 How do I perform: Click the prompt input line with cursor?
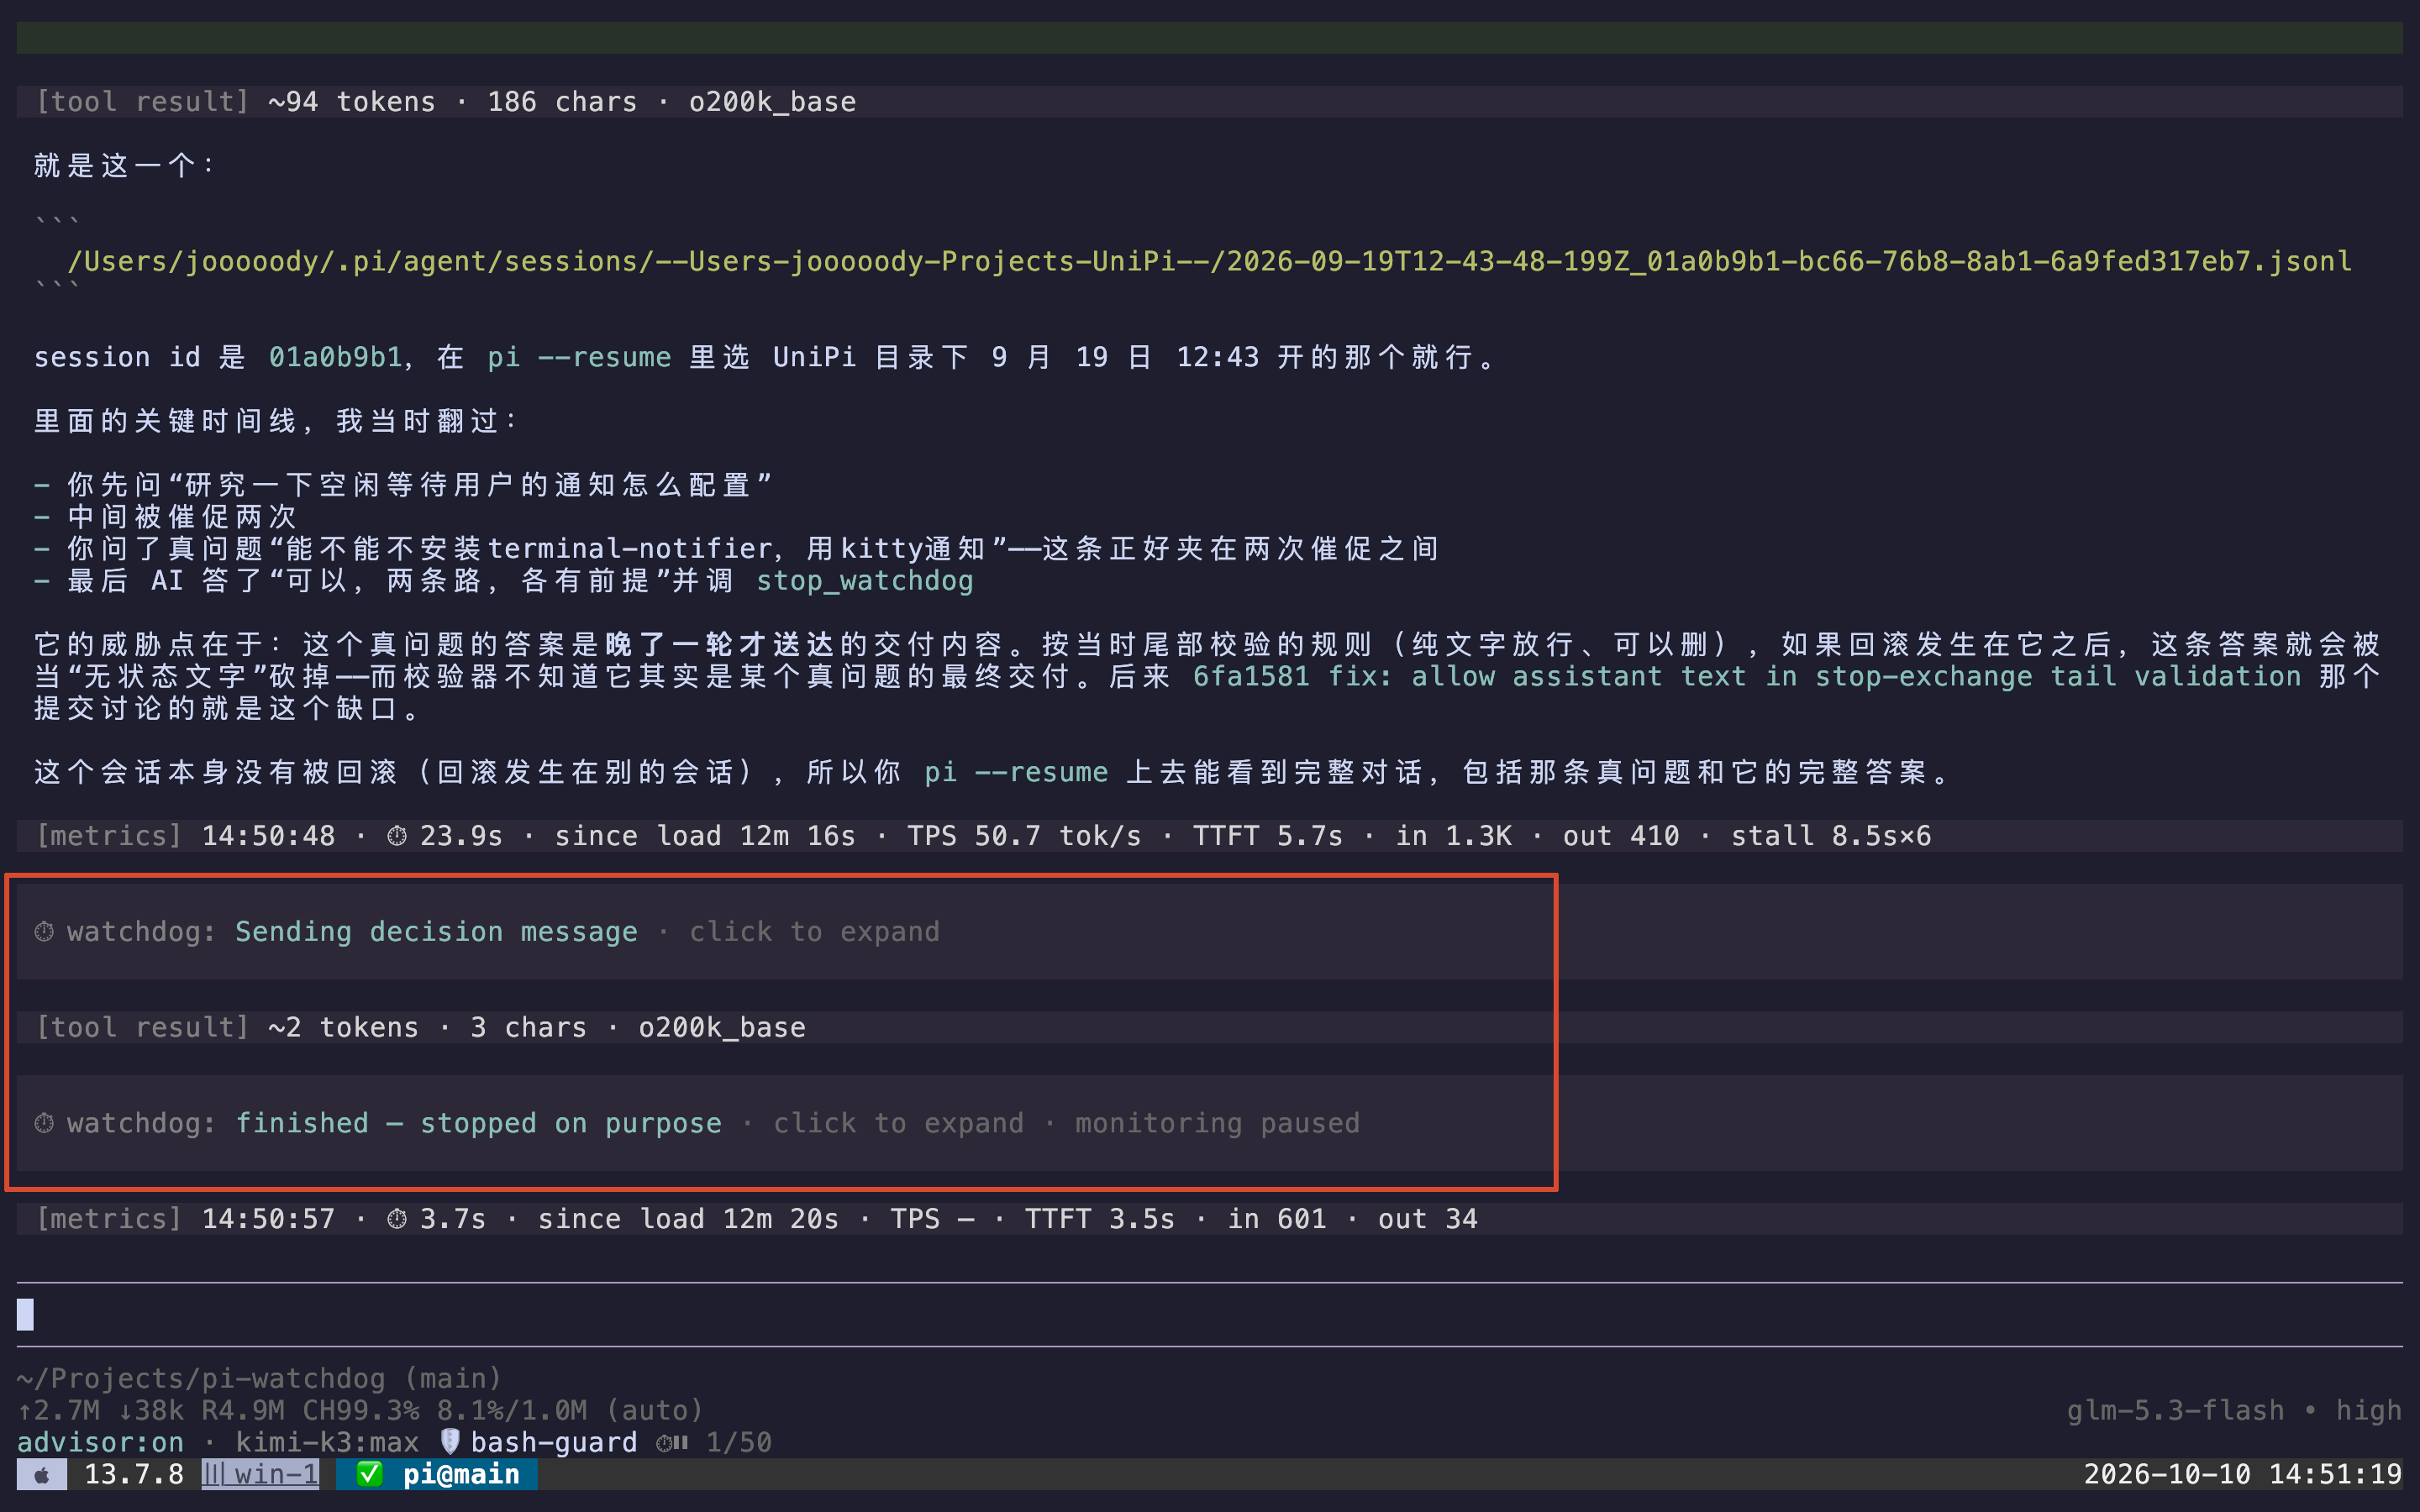point(1209,1315)
